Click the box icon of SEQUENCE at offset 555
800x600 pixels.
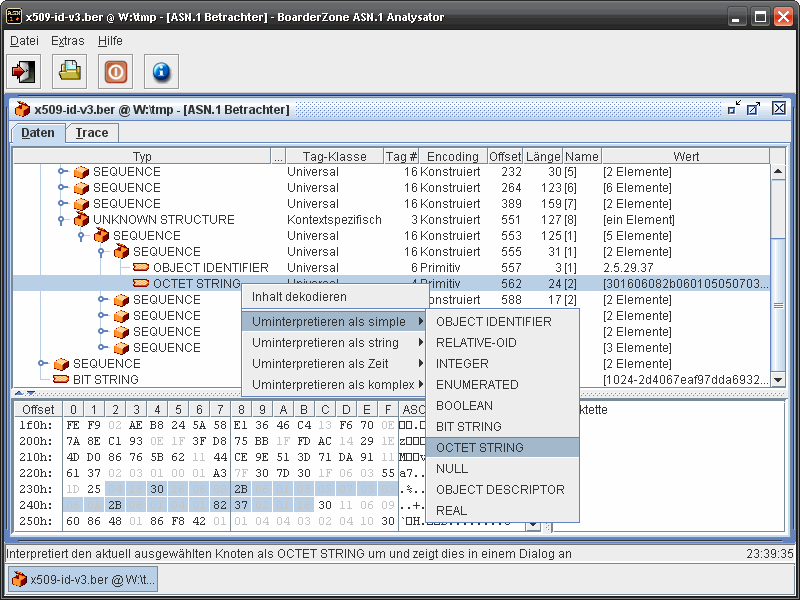tap(121, 252)
